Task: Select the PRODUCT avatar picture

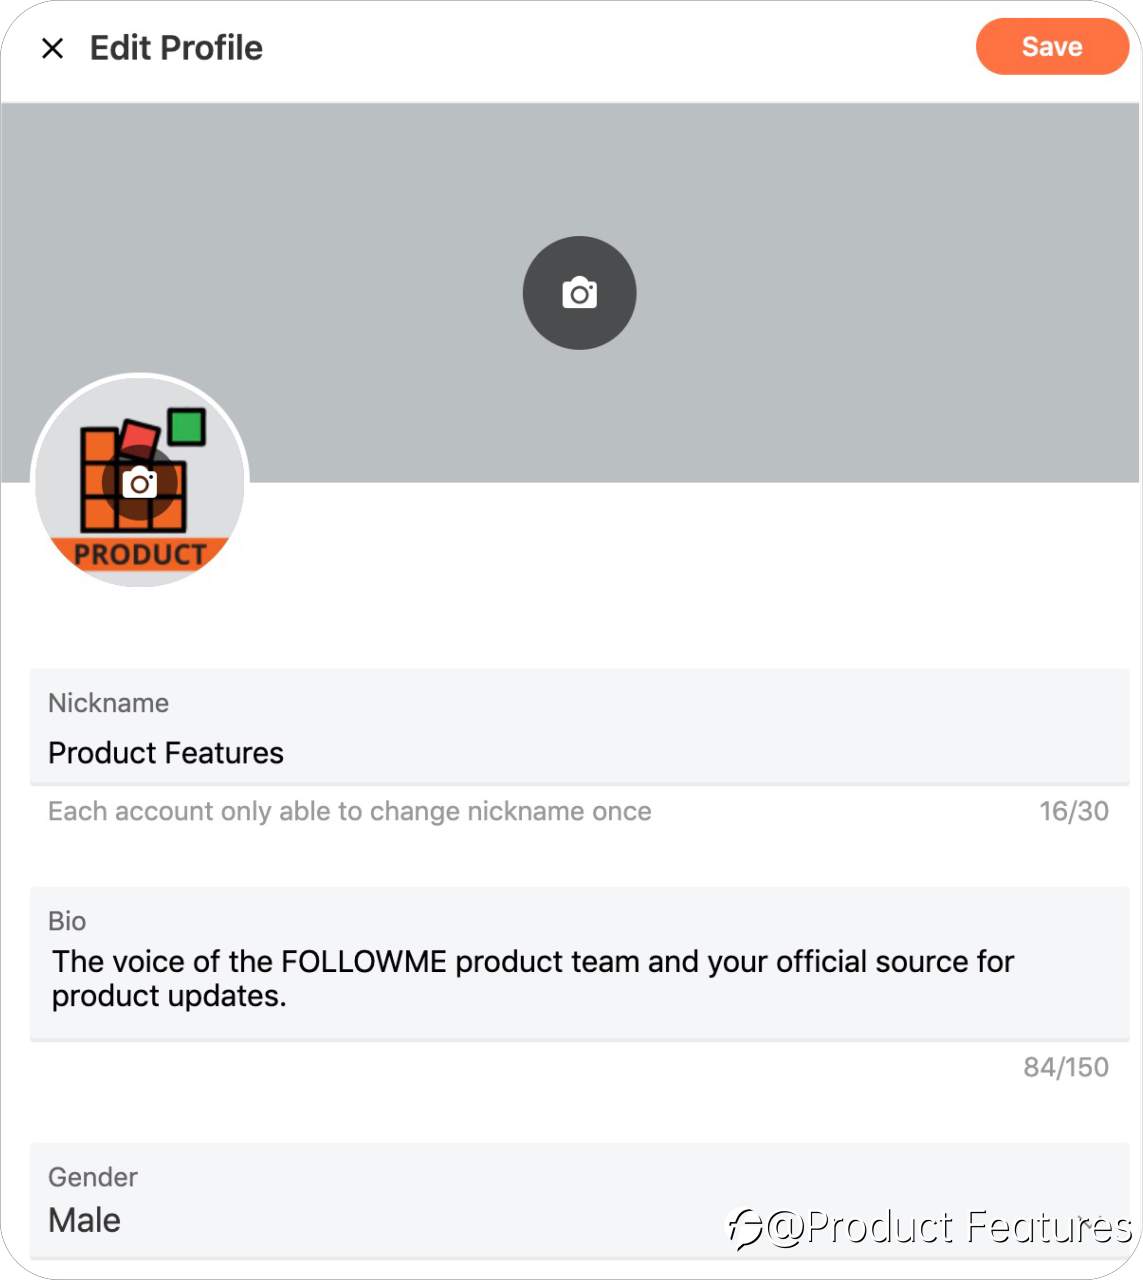Action: pos(140,480)
